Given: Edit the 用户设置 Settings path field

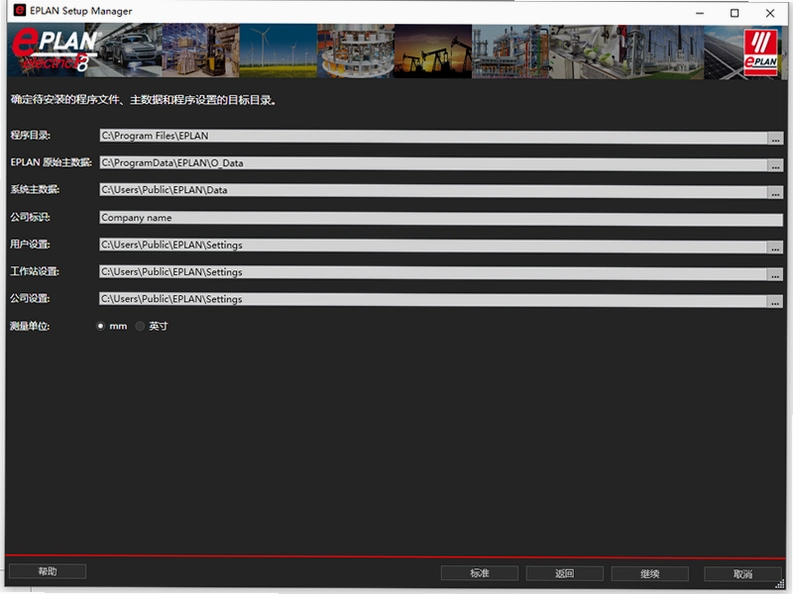Looking at the screenshot, I should (x=433, y=246).
